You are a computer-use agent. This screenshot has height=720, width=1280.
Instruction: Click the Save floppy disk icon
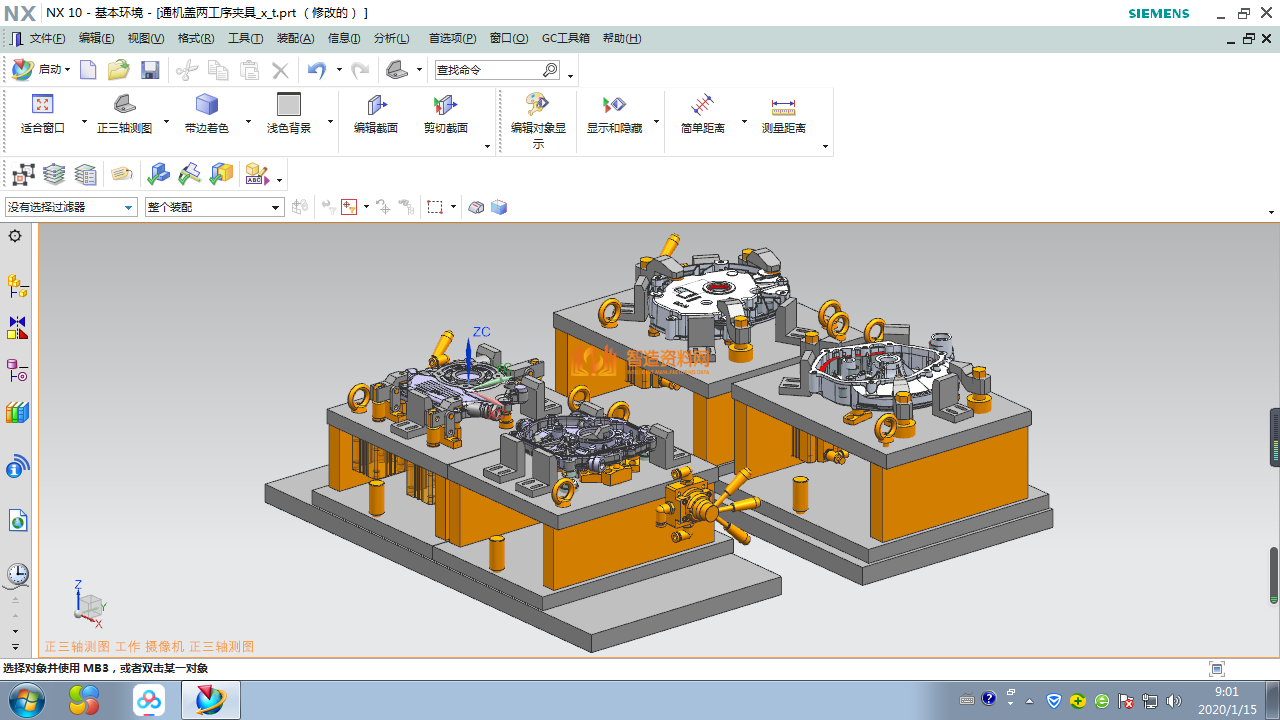tap(150, 70)
